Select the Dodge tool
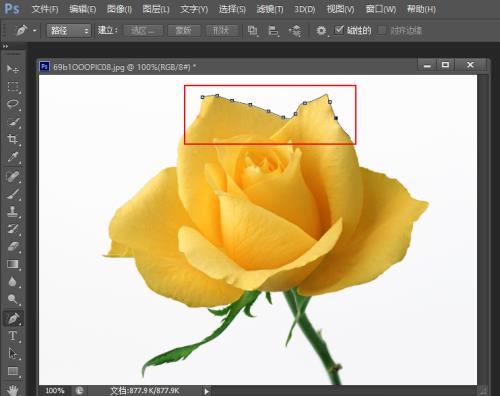 point(13,299)
